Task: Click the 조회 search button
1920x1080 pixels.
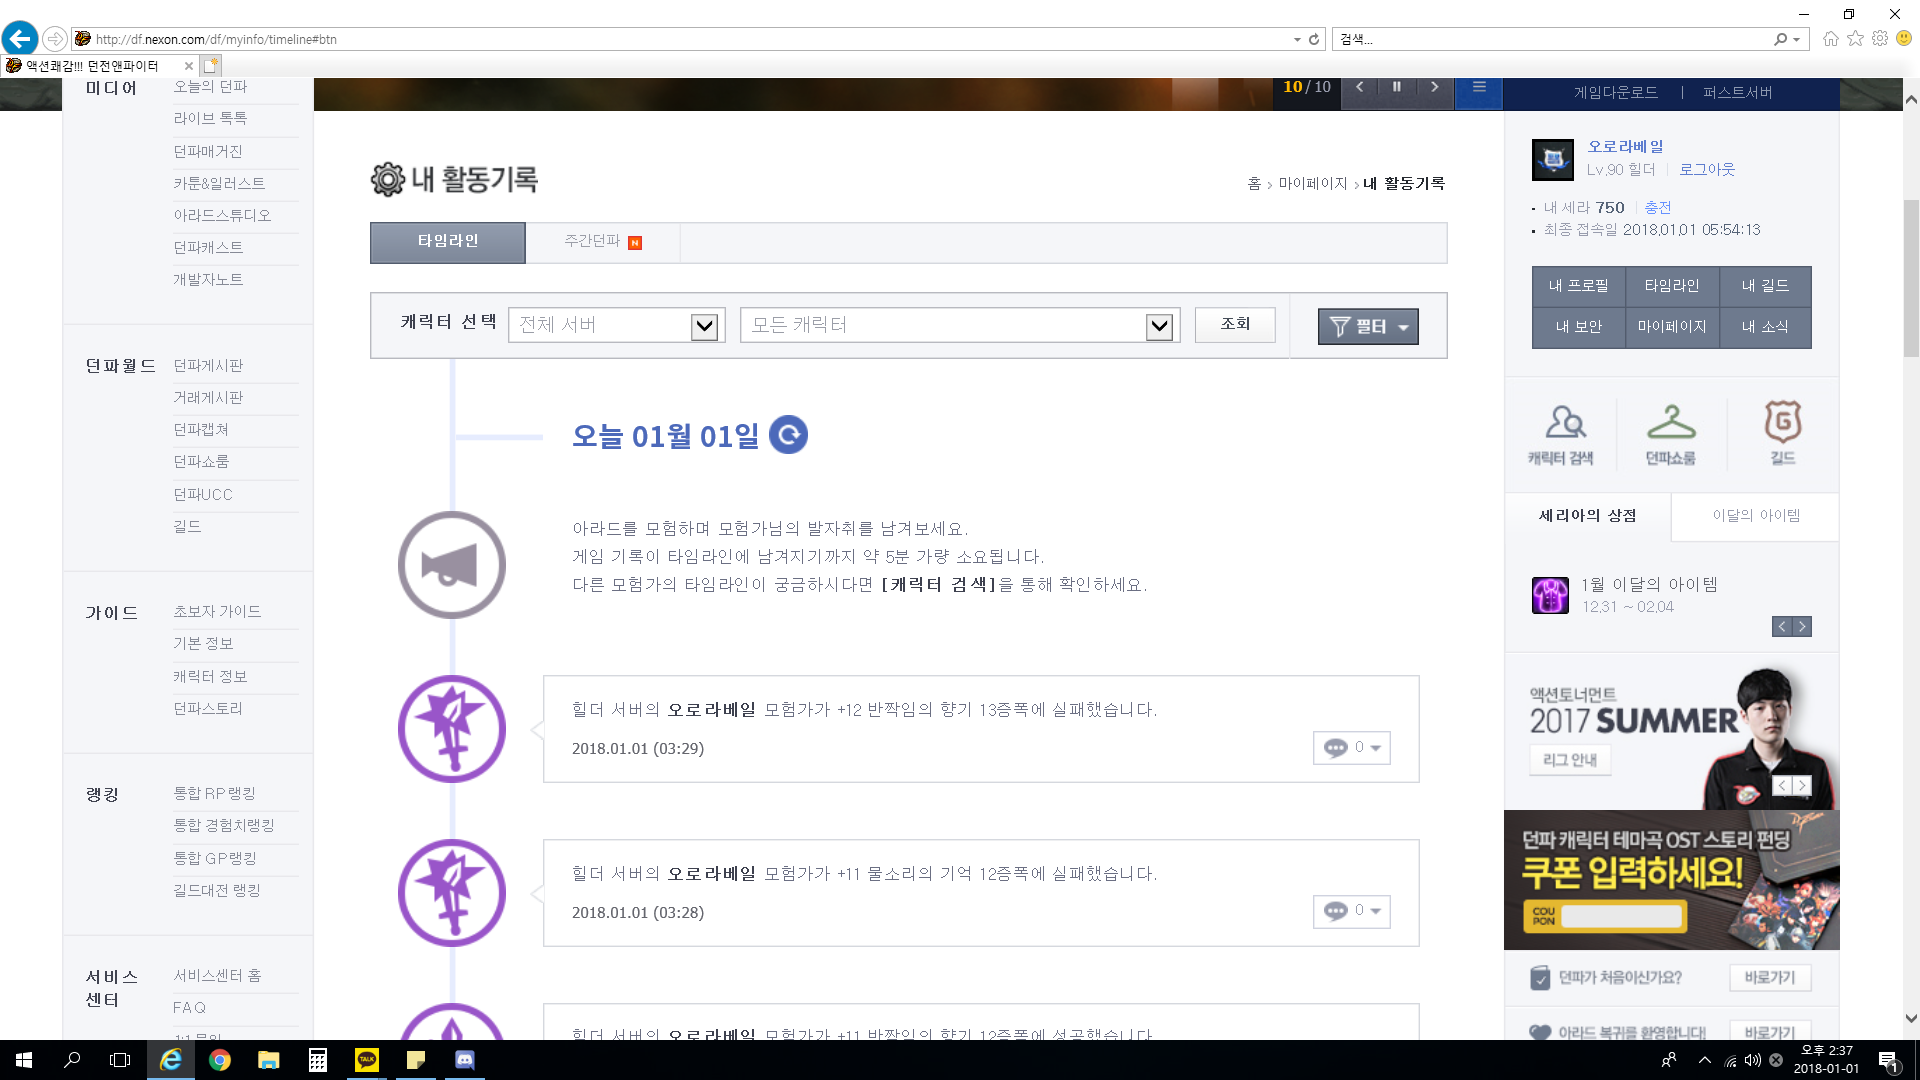Action: pyautogui.click(x=1235, y=325)
